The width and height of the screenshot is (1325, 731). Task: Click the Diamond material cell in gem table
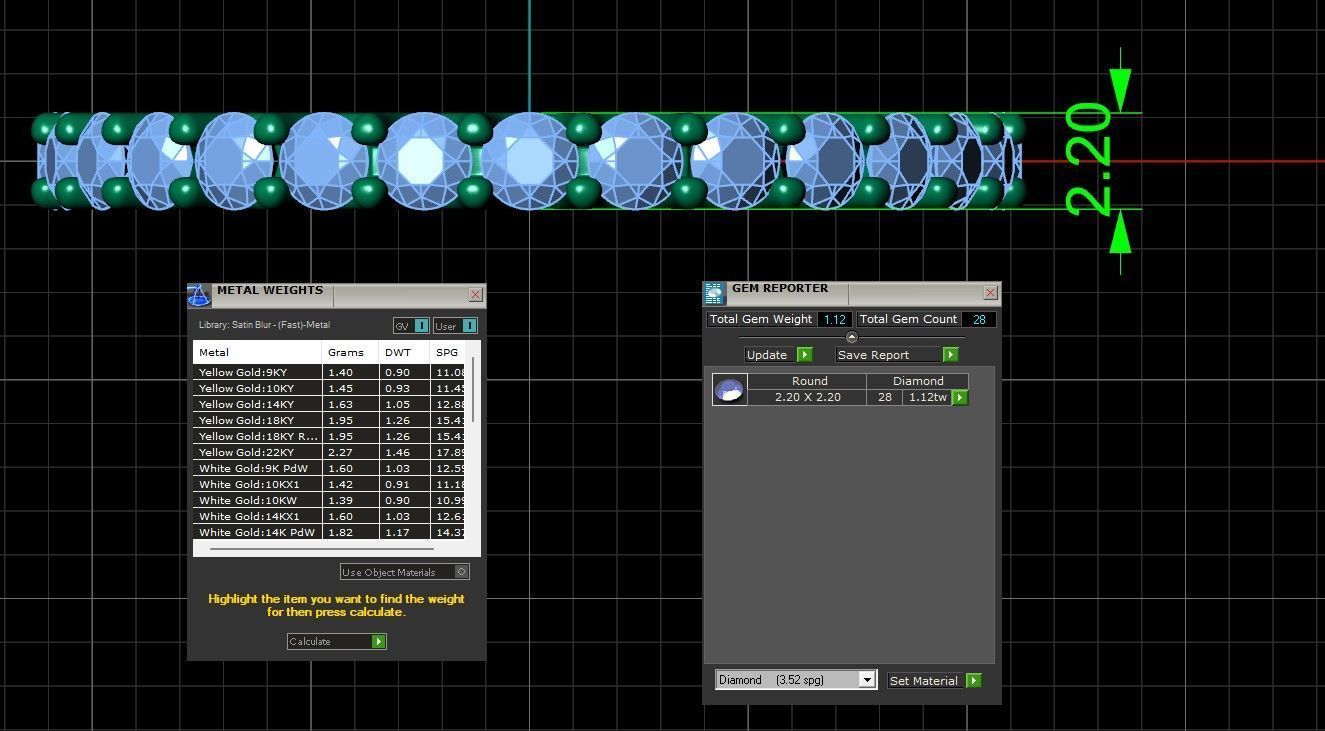pos(918,381)
